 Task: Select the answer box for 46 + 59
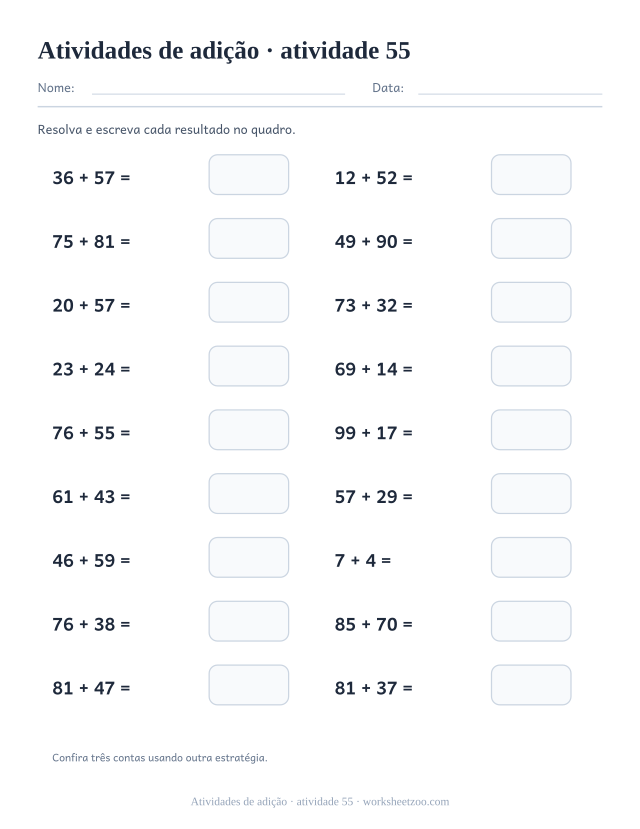(x=248, y=557)
